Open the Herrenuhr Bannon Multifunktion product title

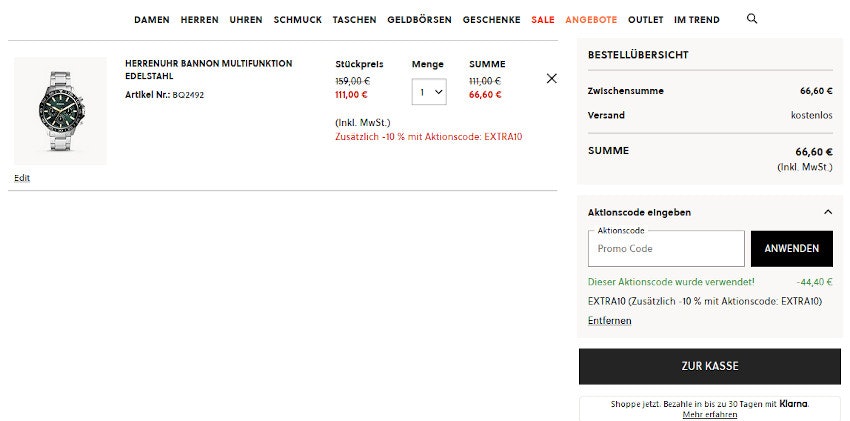(x=208, y=69)
